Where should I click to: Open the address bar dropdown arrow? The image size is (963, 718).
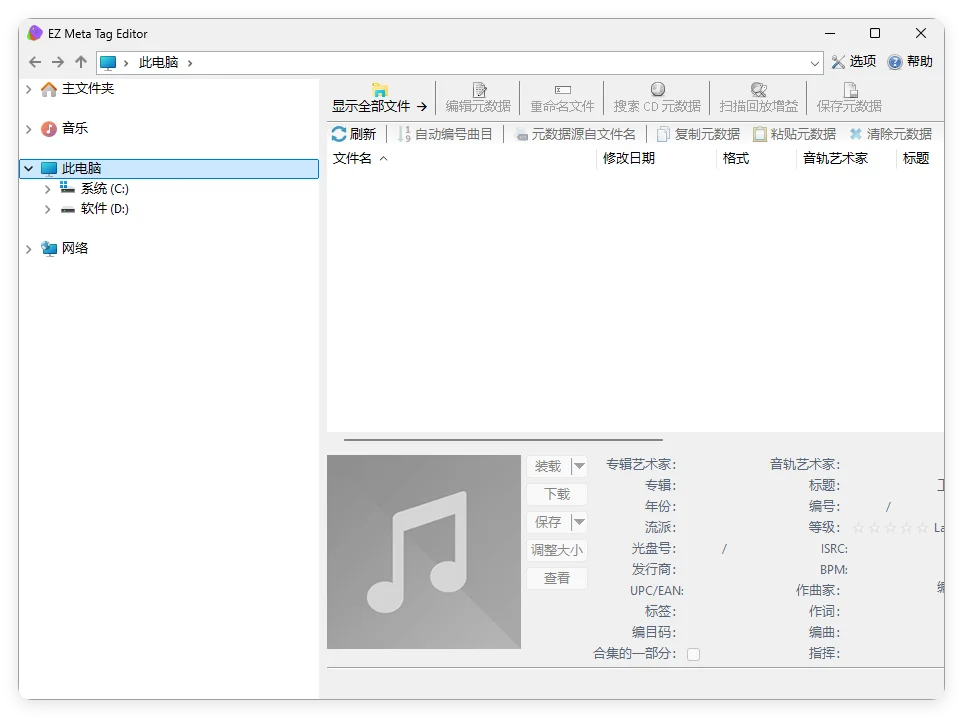[816, 62]
